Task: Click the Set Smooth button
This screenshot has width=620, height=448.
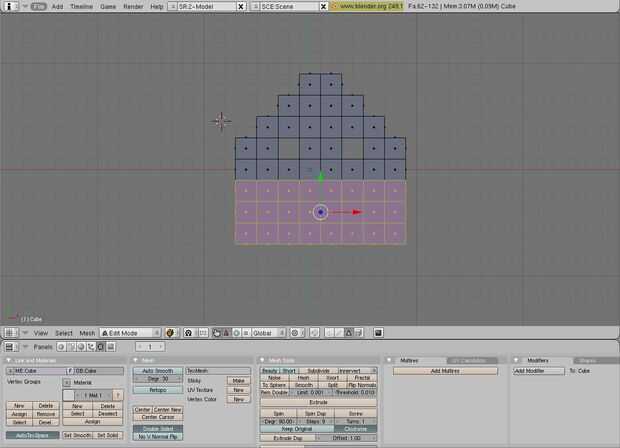Action: tap(78, 435)
